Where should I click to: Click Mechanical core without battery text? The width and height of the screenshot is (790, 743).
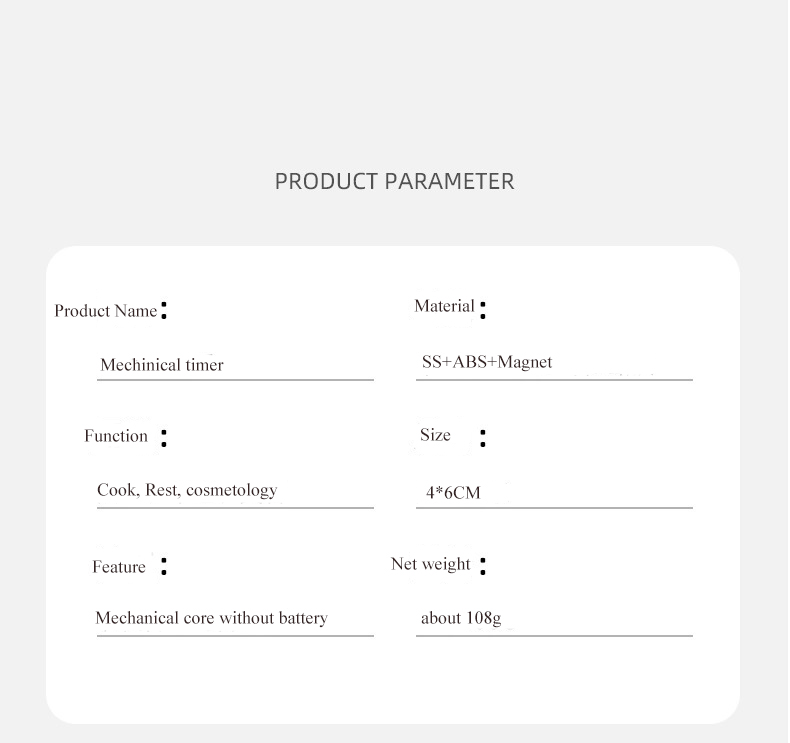pos(212,618)
